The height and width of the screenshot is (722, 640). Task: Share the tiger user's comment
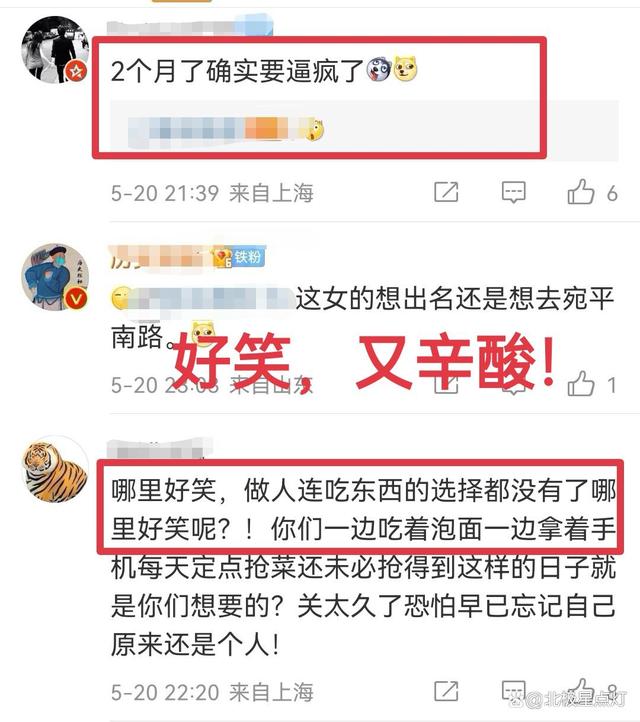coord(446,691)
